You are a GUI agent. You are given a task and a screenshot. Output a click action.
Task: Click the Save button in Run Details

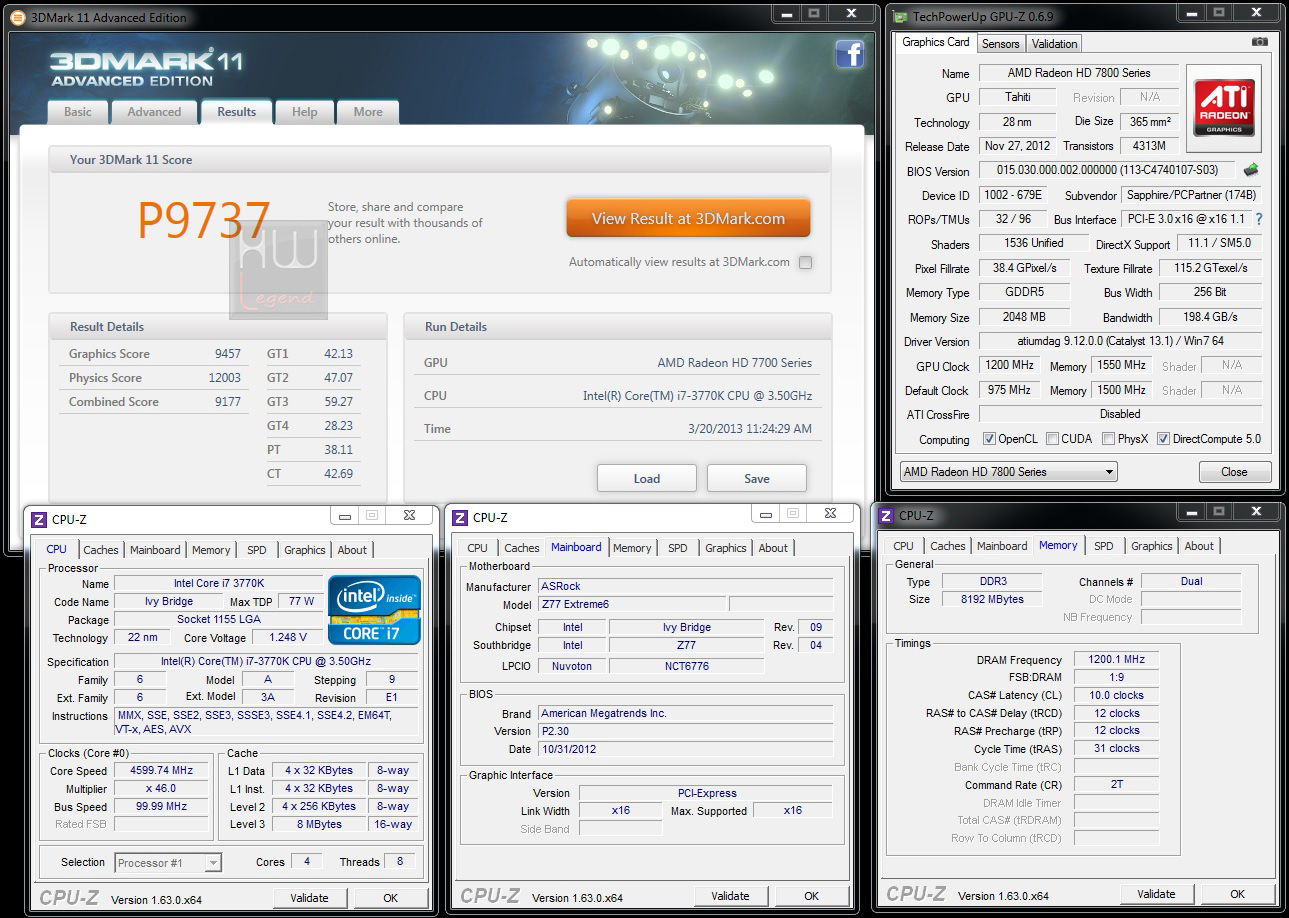tap(756, 478)
